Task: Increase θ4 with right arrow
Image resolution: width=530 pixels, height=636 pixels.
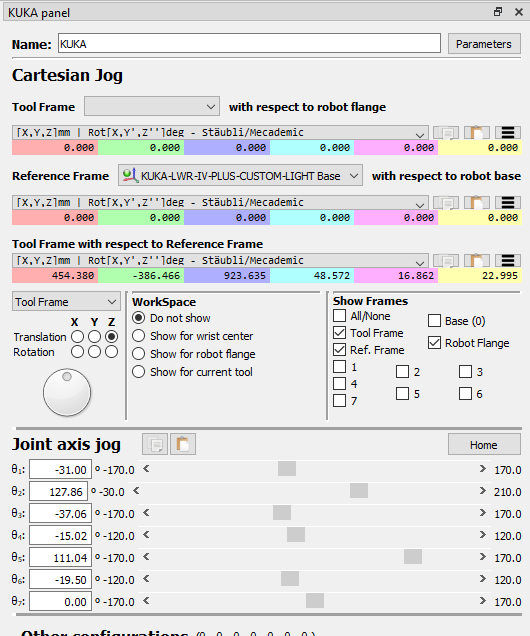Action: (x=483, y=535)
